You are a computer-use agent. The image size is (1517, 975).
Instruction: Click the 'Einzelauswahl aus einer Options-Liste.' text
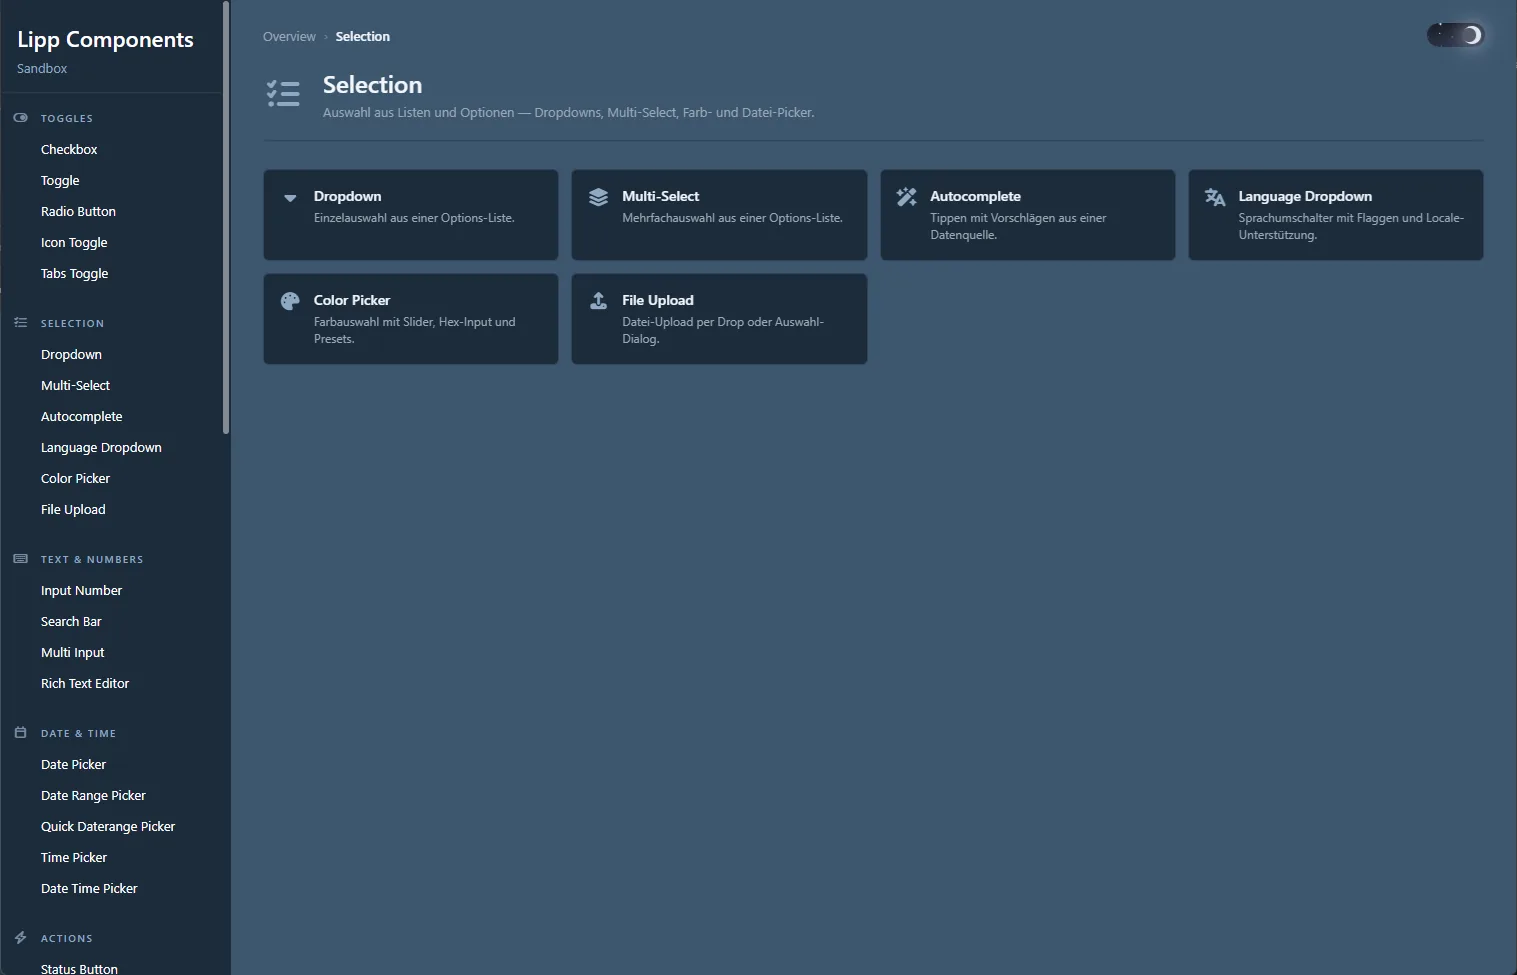414,218
